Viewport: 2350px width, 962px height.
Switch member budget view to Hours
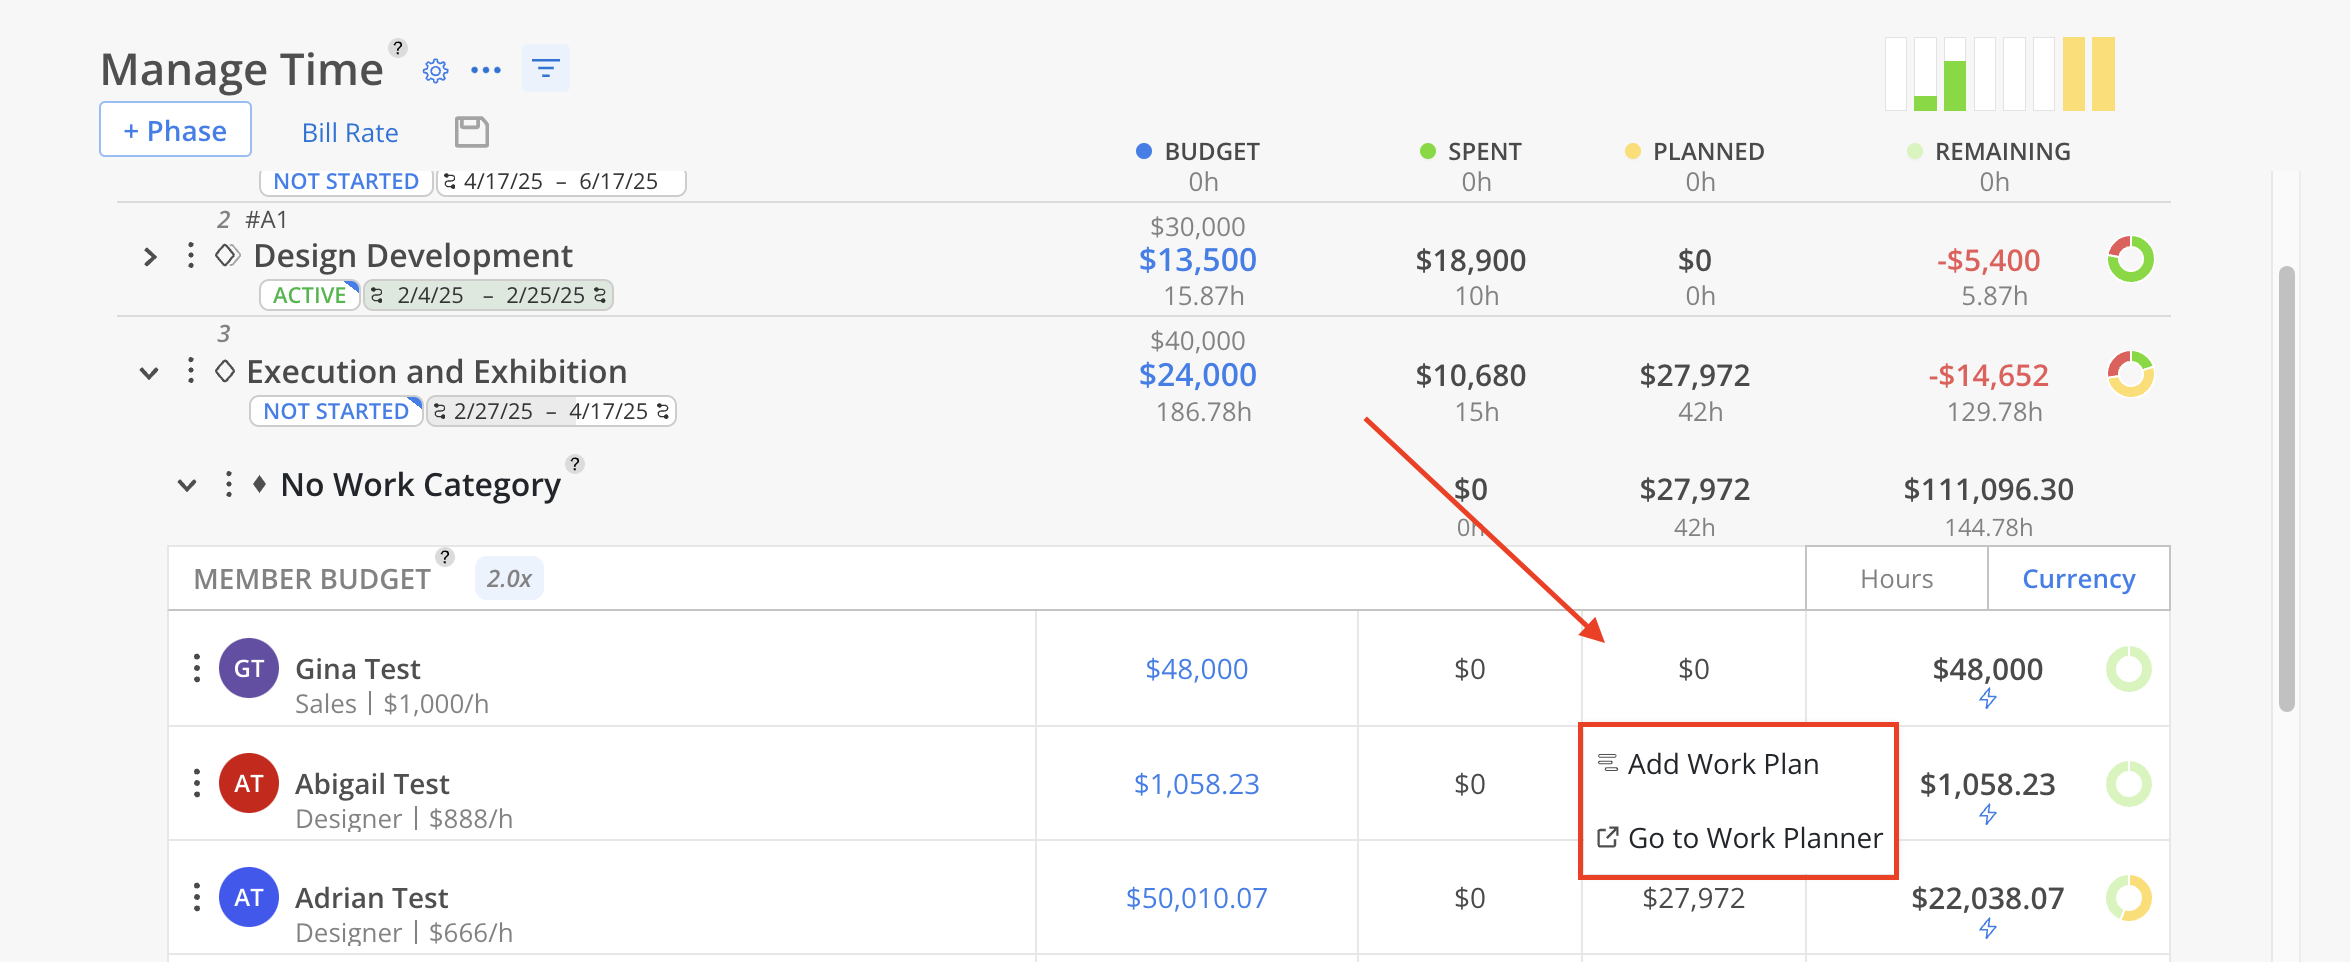point(1896,579)
